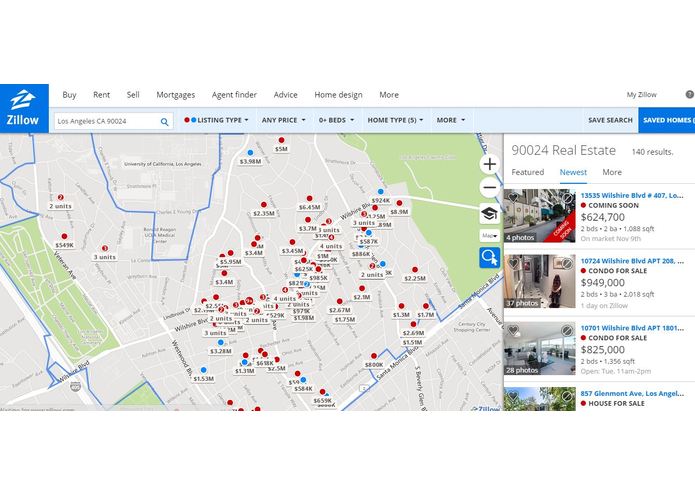Open 13535 Wilshire Blvd # 407 listing link

[632, 195]
